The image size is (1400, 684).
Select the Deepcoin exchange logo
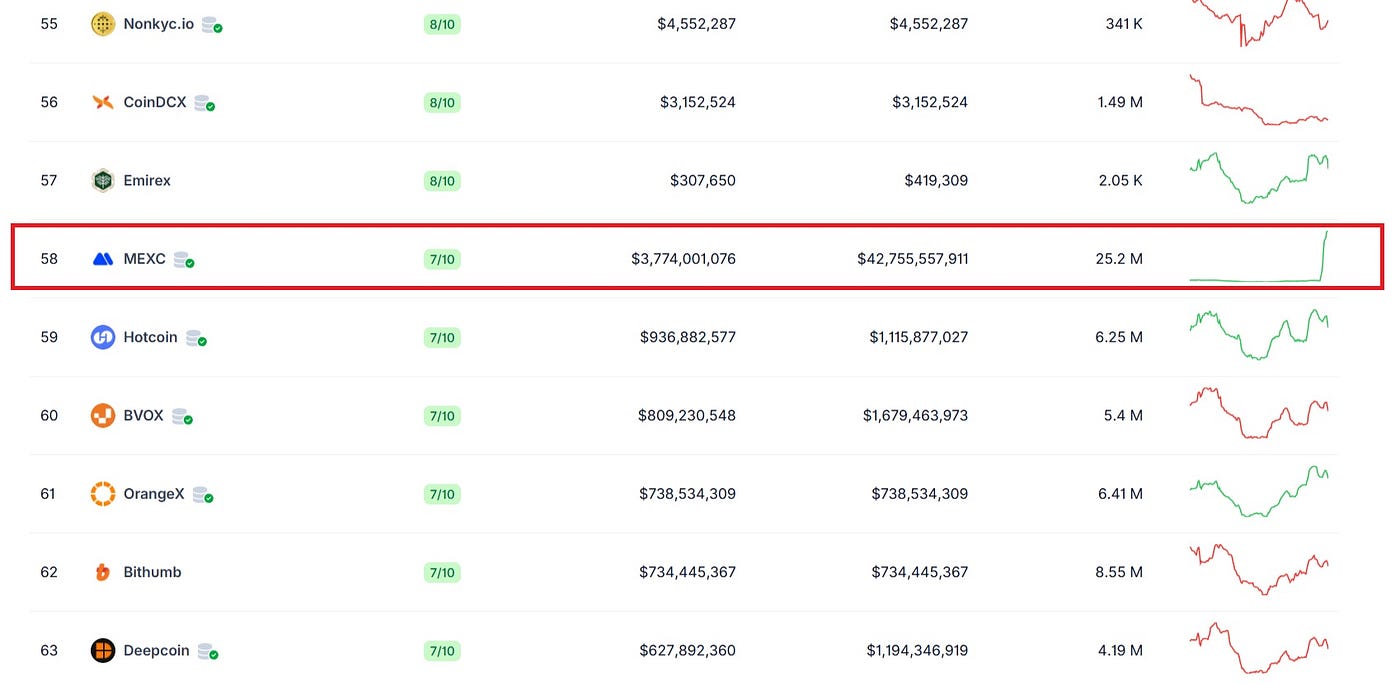tap(102, 650)
